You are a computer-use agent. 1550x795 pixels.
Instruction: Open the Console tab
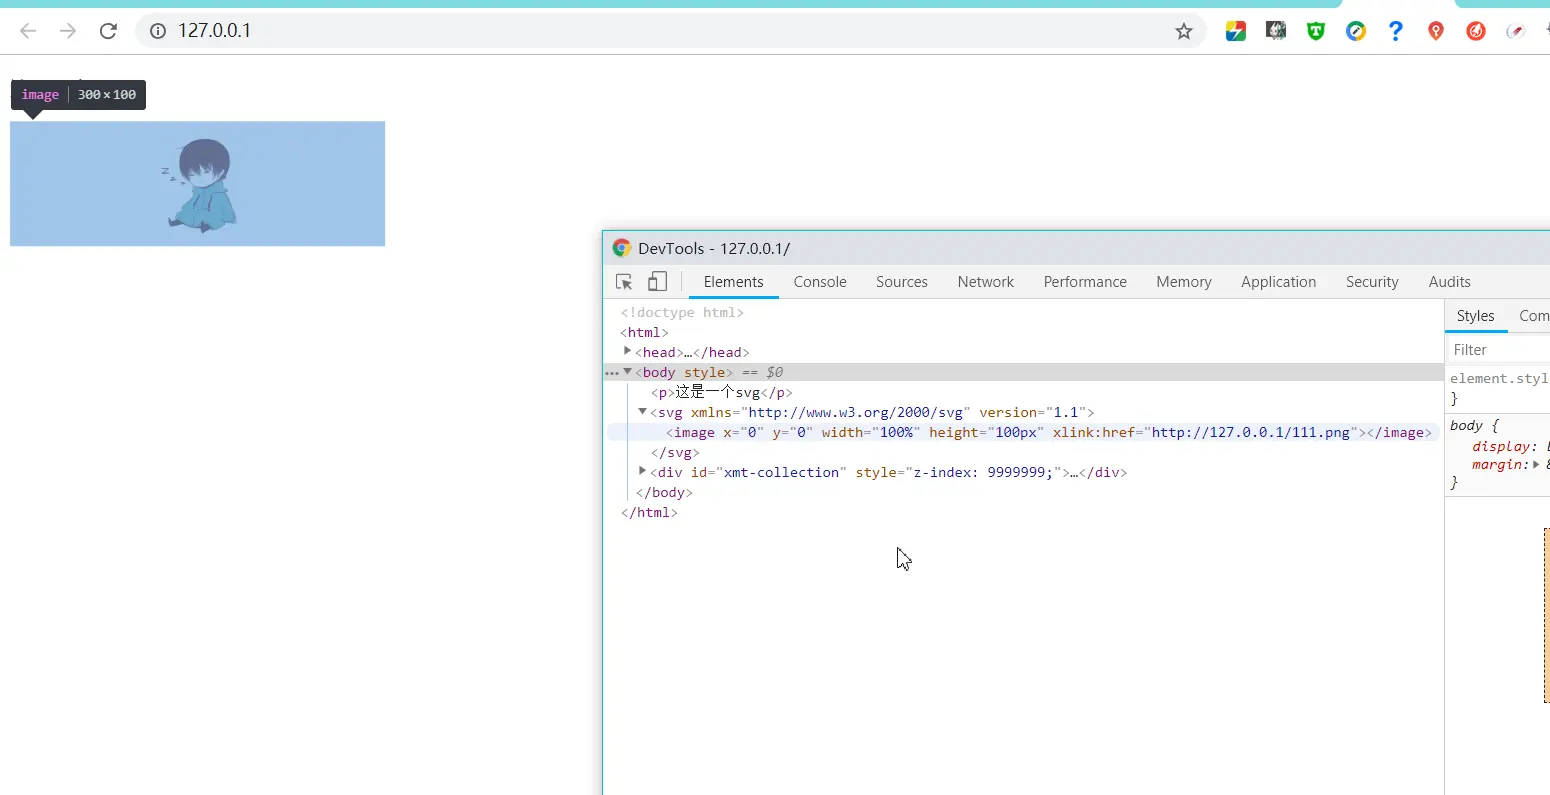[x=820, y=282]
